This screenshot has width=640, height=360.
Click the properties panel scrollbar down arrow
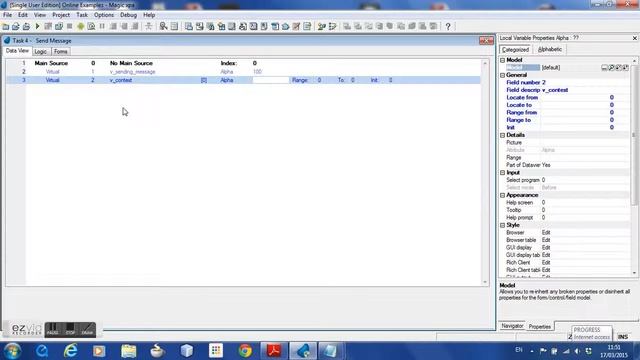click(634, 273)
